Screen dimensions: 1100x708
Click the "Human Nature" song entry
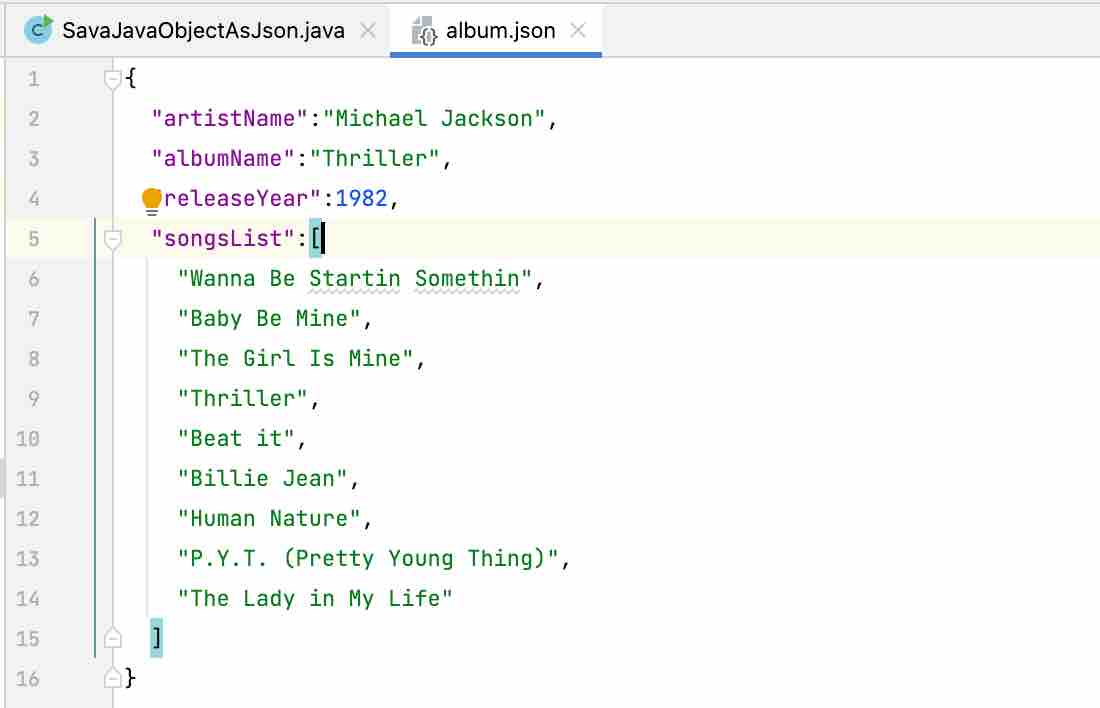[x=269, y=519]
